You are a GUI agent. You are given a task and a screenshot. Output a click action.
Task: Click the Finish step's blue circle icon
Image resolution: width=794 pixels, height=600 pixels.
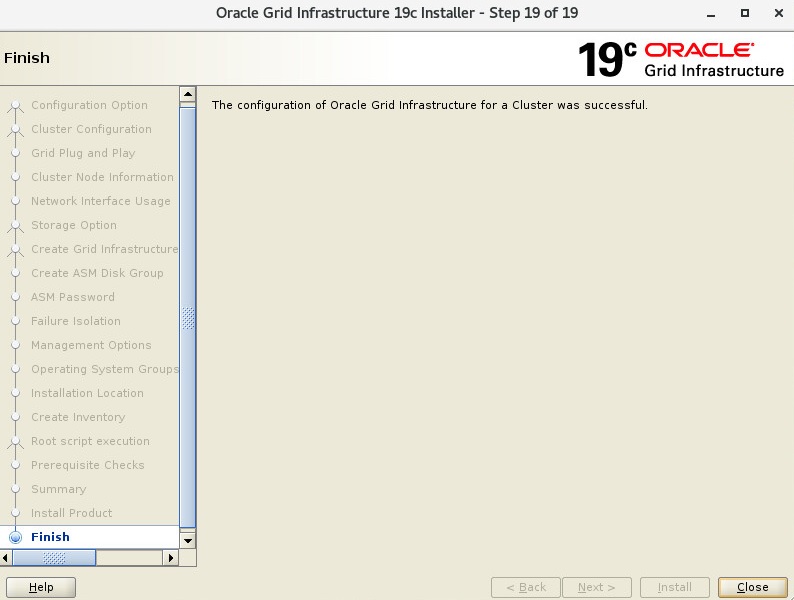16,537
